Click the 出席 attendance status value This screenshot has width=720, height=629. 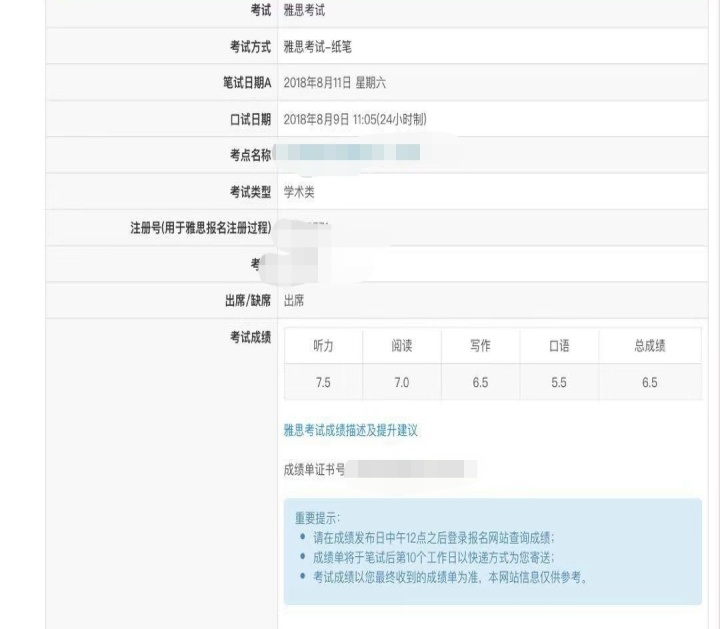pyautogui.click(x=294, y=301)
